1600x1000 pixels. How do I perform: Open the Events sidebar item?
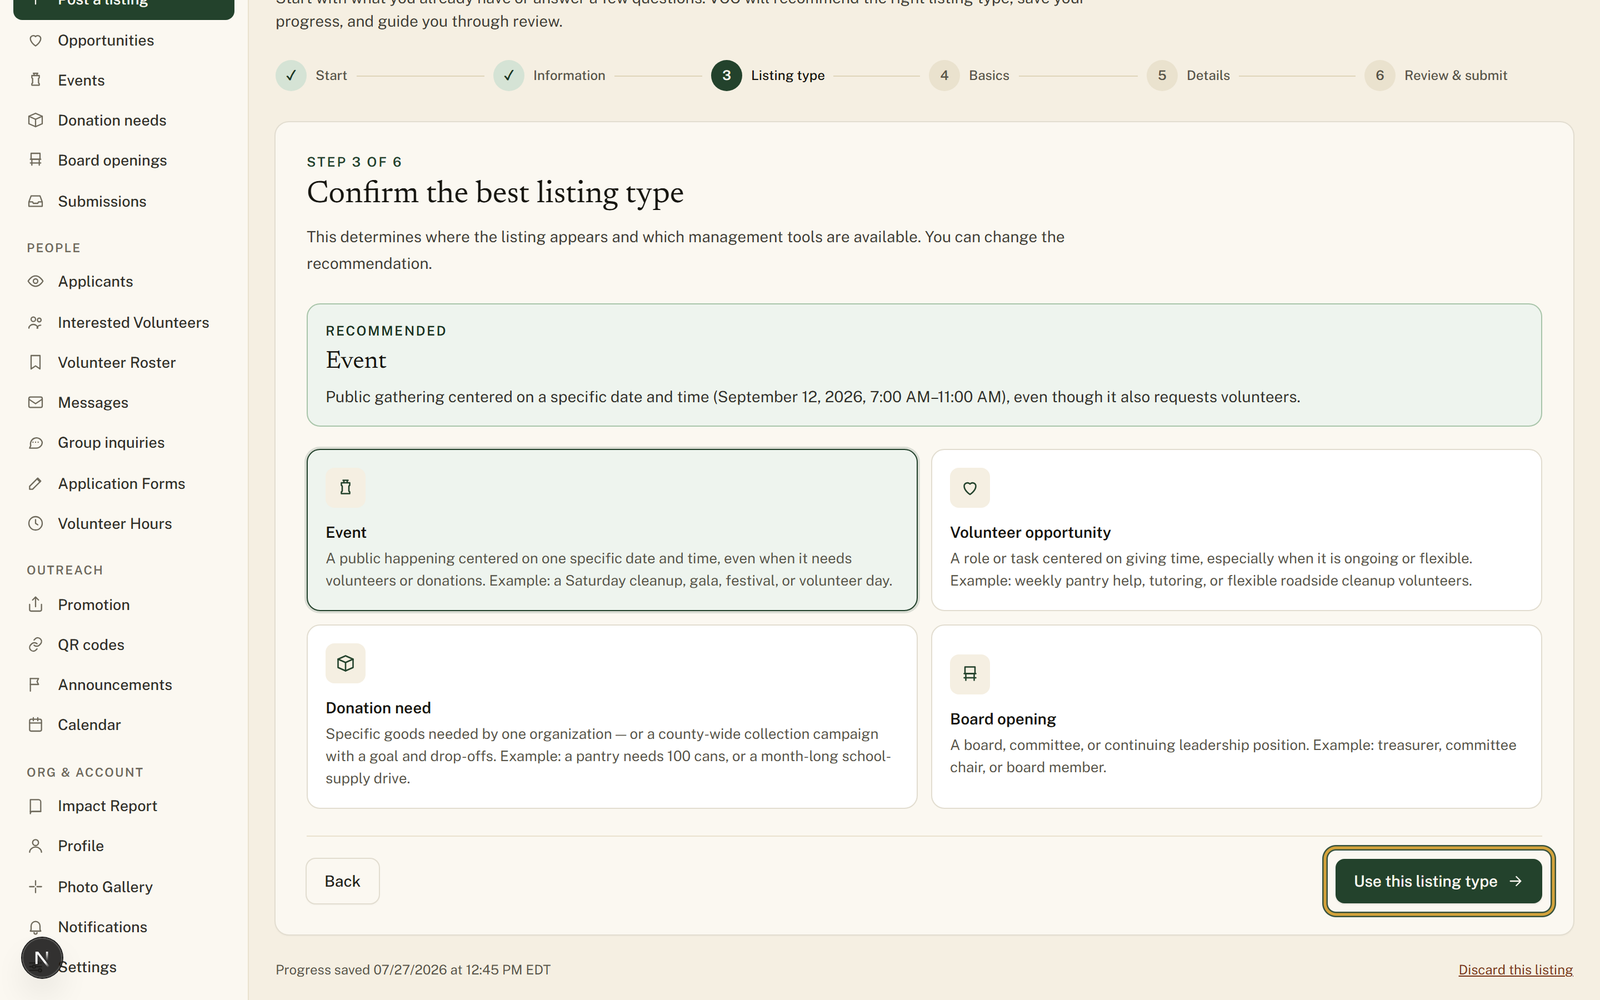(x=124, y=80)
